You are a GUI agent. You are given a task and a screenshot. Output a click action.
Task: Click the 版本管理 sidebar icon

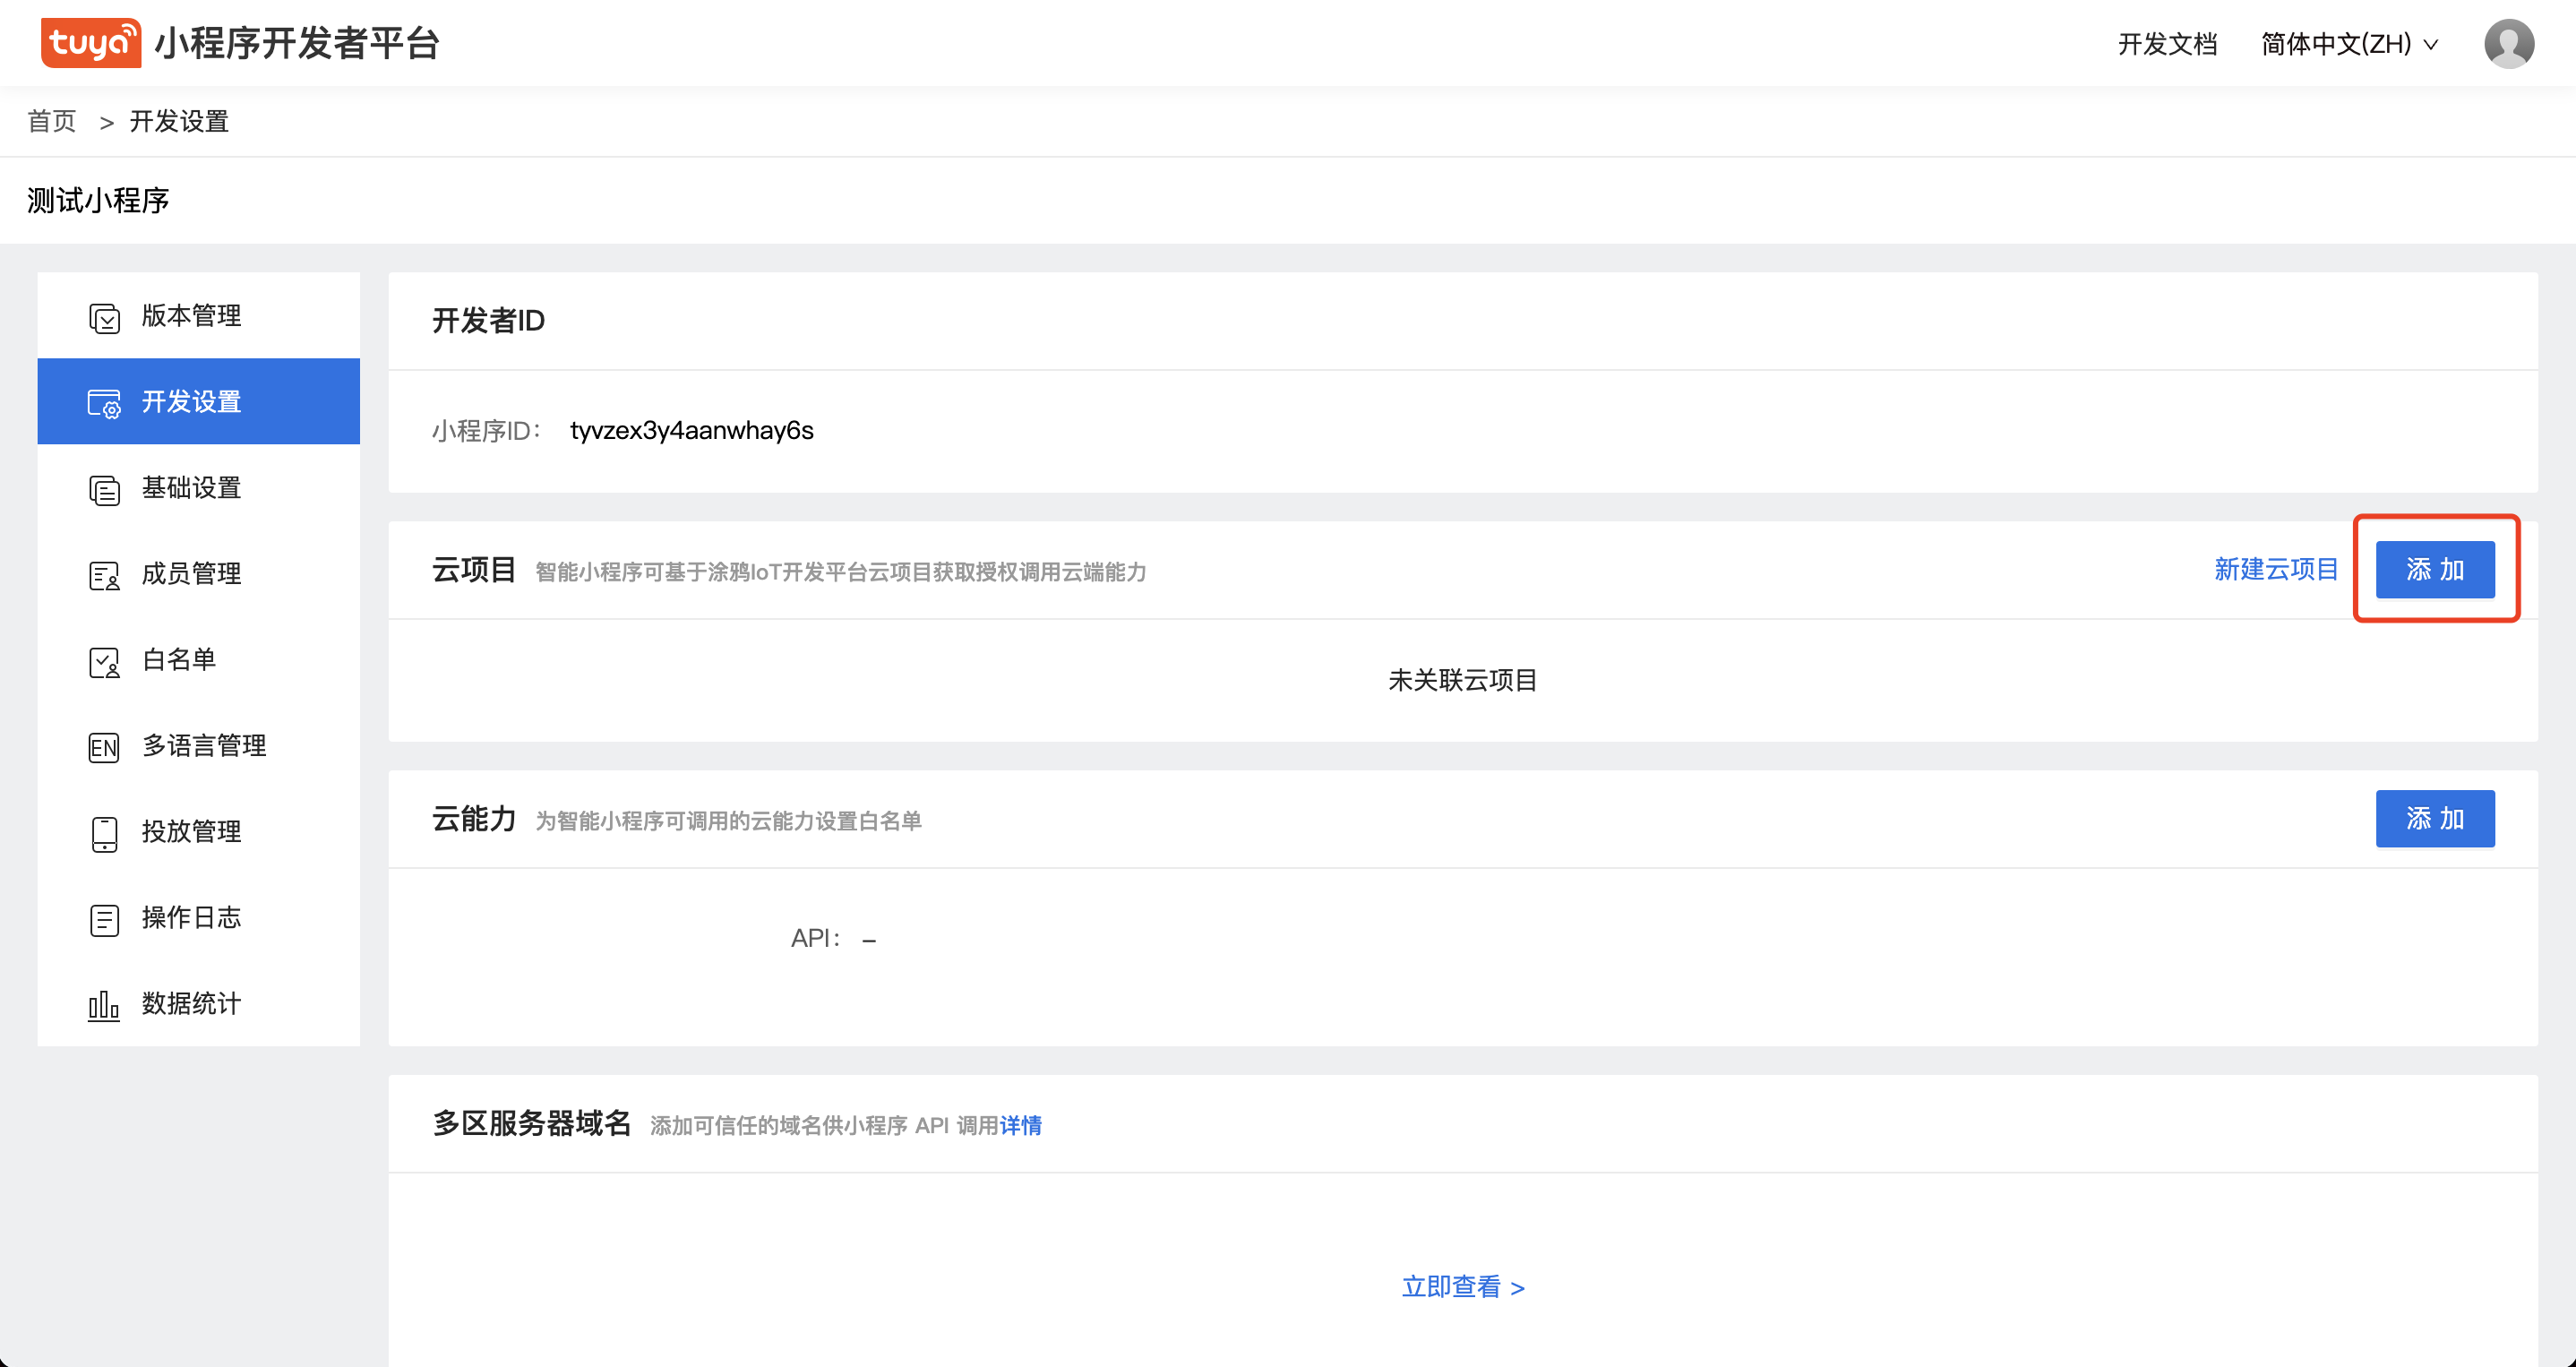[104, 317]
